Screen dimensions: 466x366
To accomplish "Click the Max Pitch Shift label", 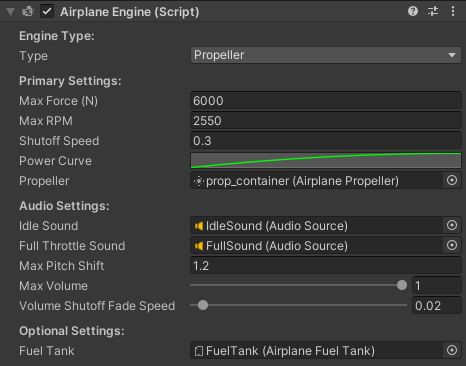I will pos(62,266).
